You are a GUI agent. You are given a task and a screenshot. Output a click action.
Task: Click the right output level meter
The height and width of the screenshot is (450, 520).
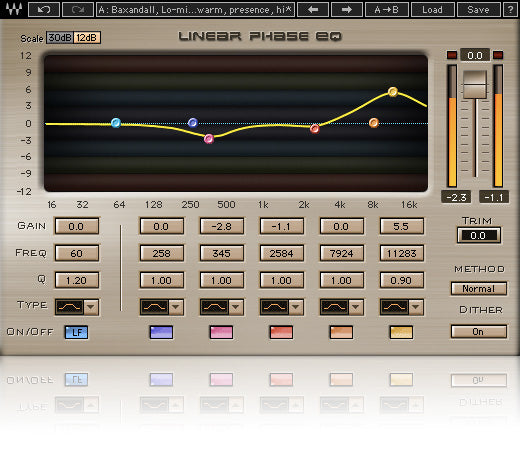(498, 125)
